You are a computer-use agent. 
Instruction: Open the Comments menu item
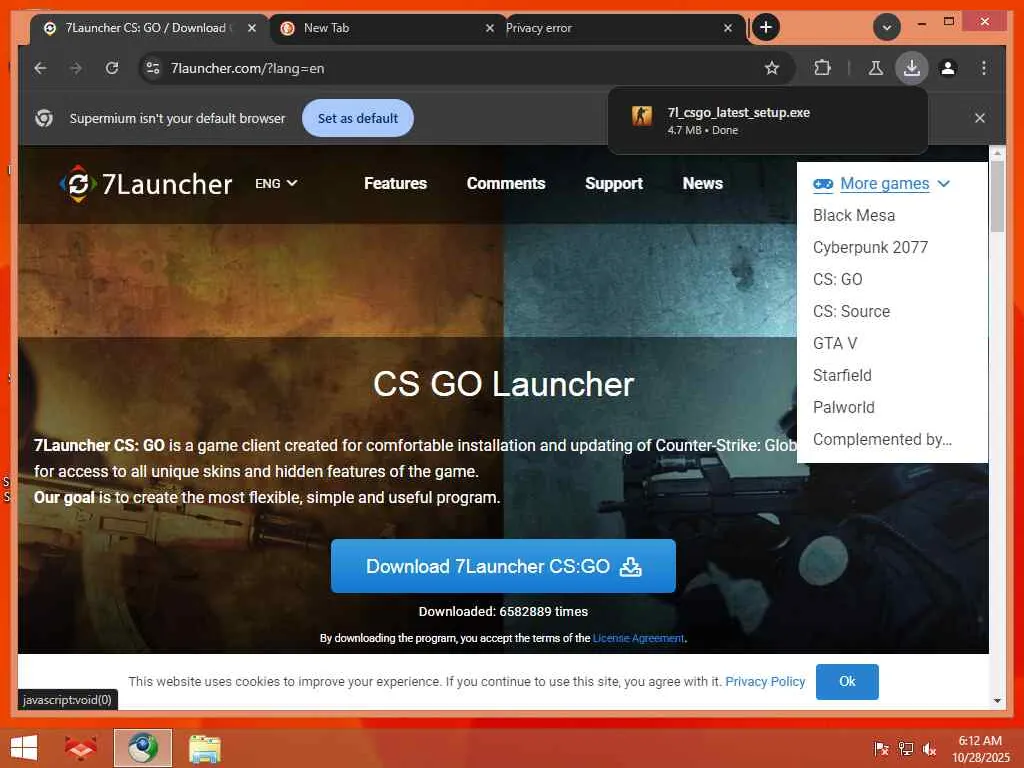click(x=505, y=184)
